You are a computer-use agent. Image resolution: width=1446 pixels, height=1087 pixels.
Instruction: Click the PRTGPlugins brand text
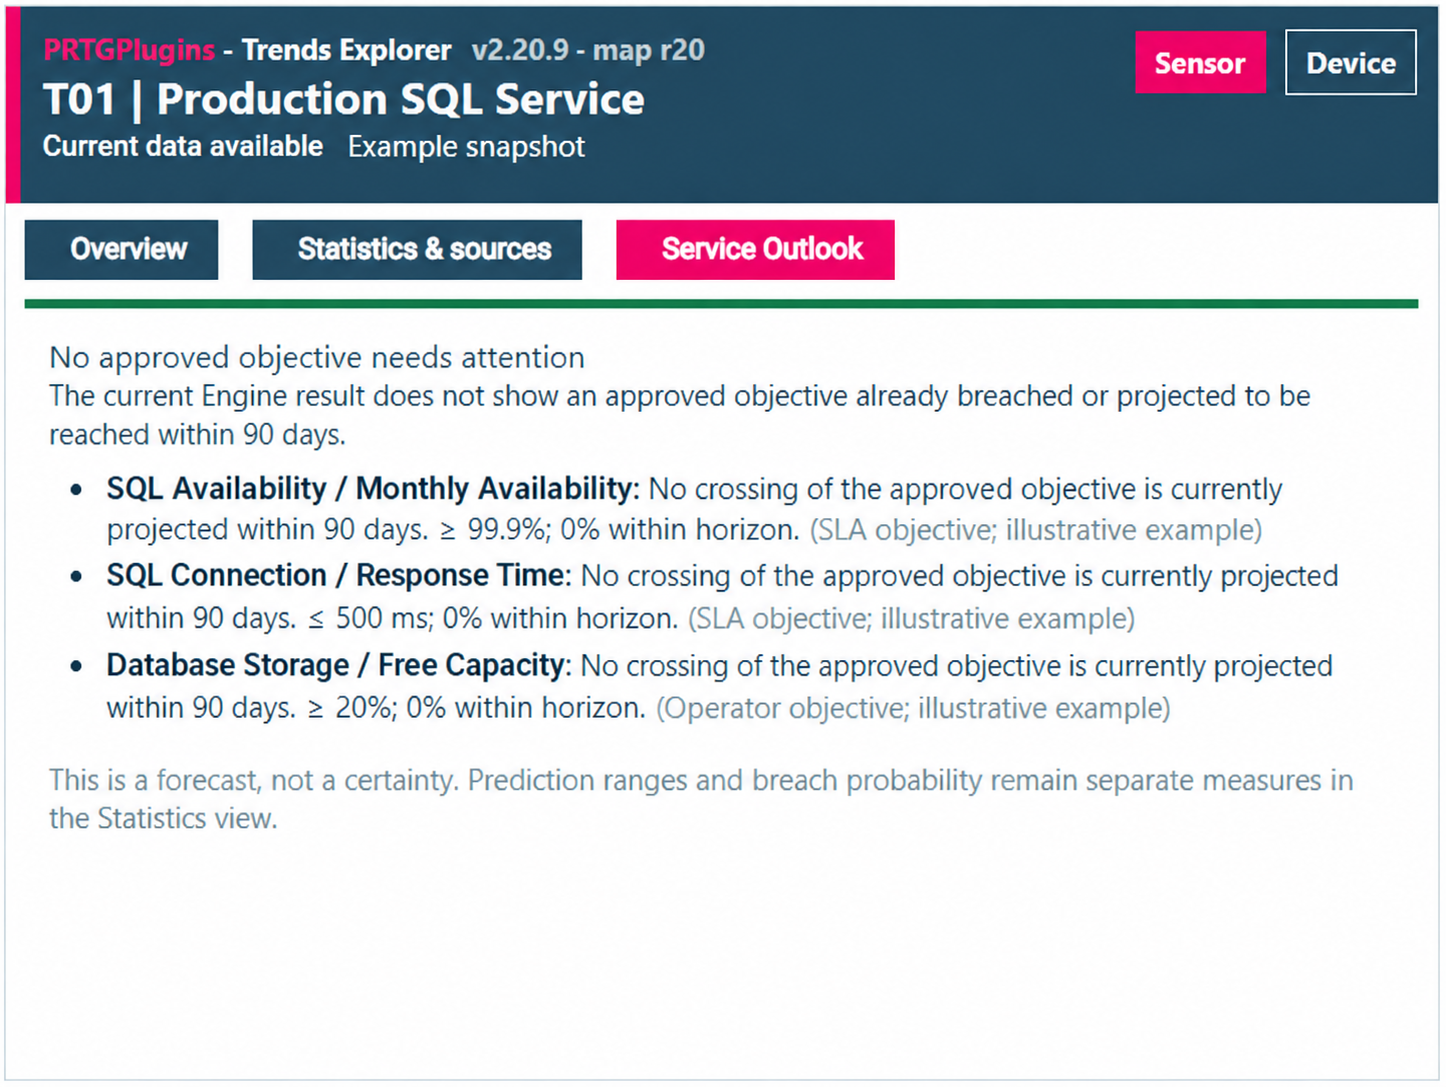[129, 50]
